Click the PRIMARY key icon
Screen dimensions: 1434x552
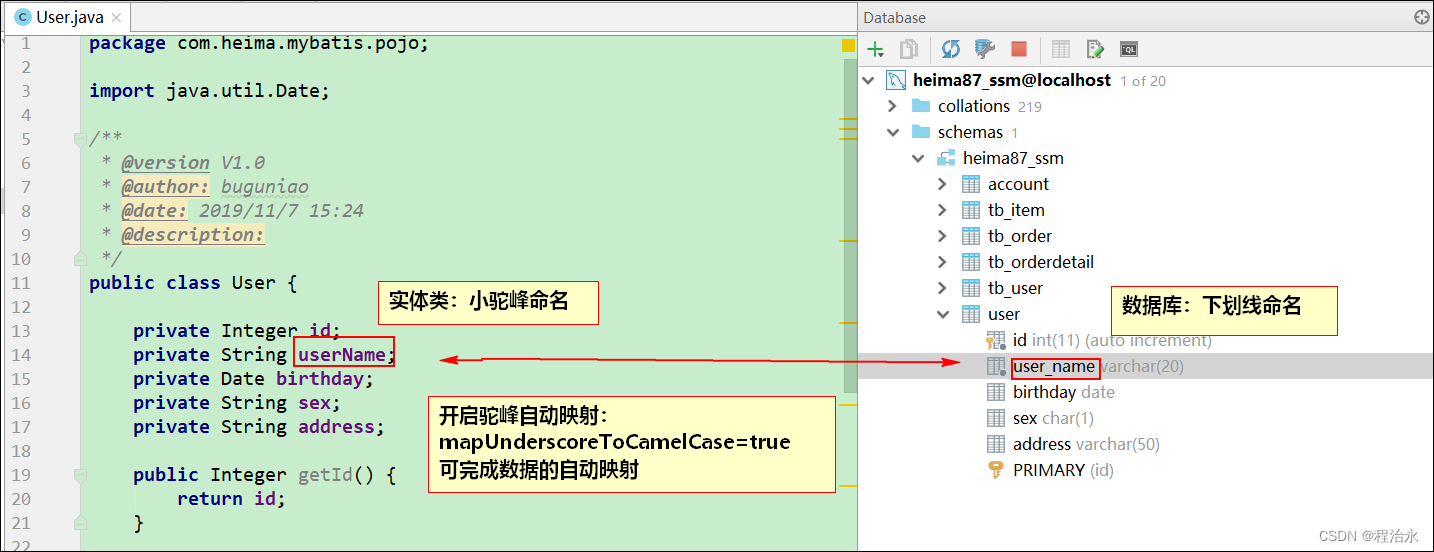996,470
